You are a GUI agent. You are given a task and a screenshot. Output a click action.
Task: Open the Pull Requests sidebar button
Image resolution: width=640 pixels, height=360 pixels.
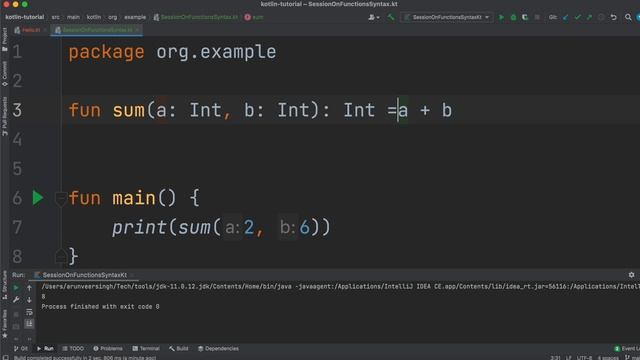pyautogui.click(x=4, y=116)
